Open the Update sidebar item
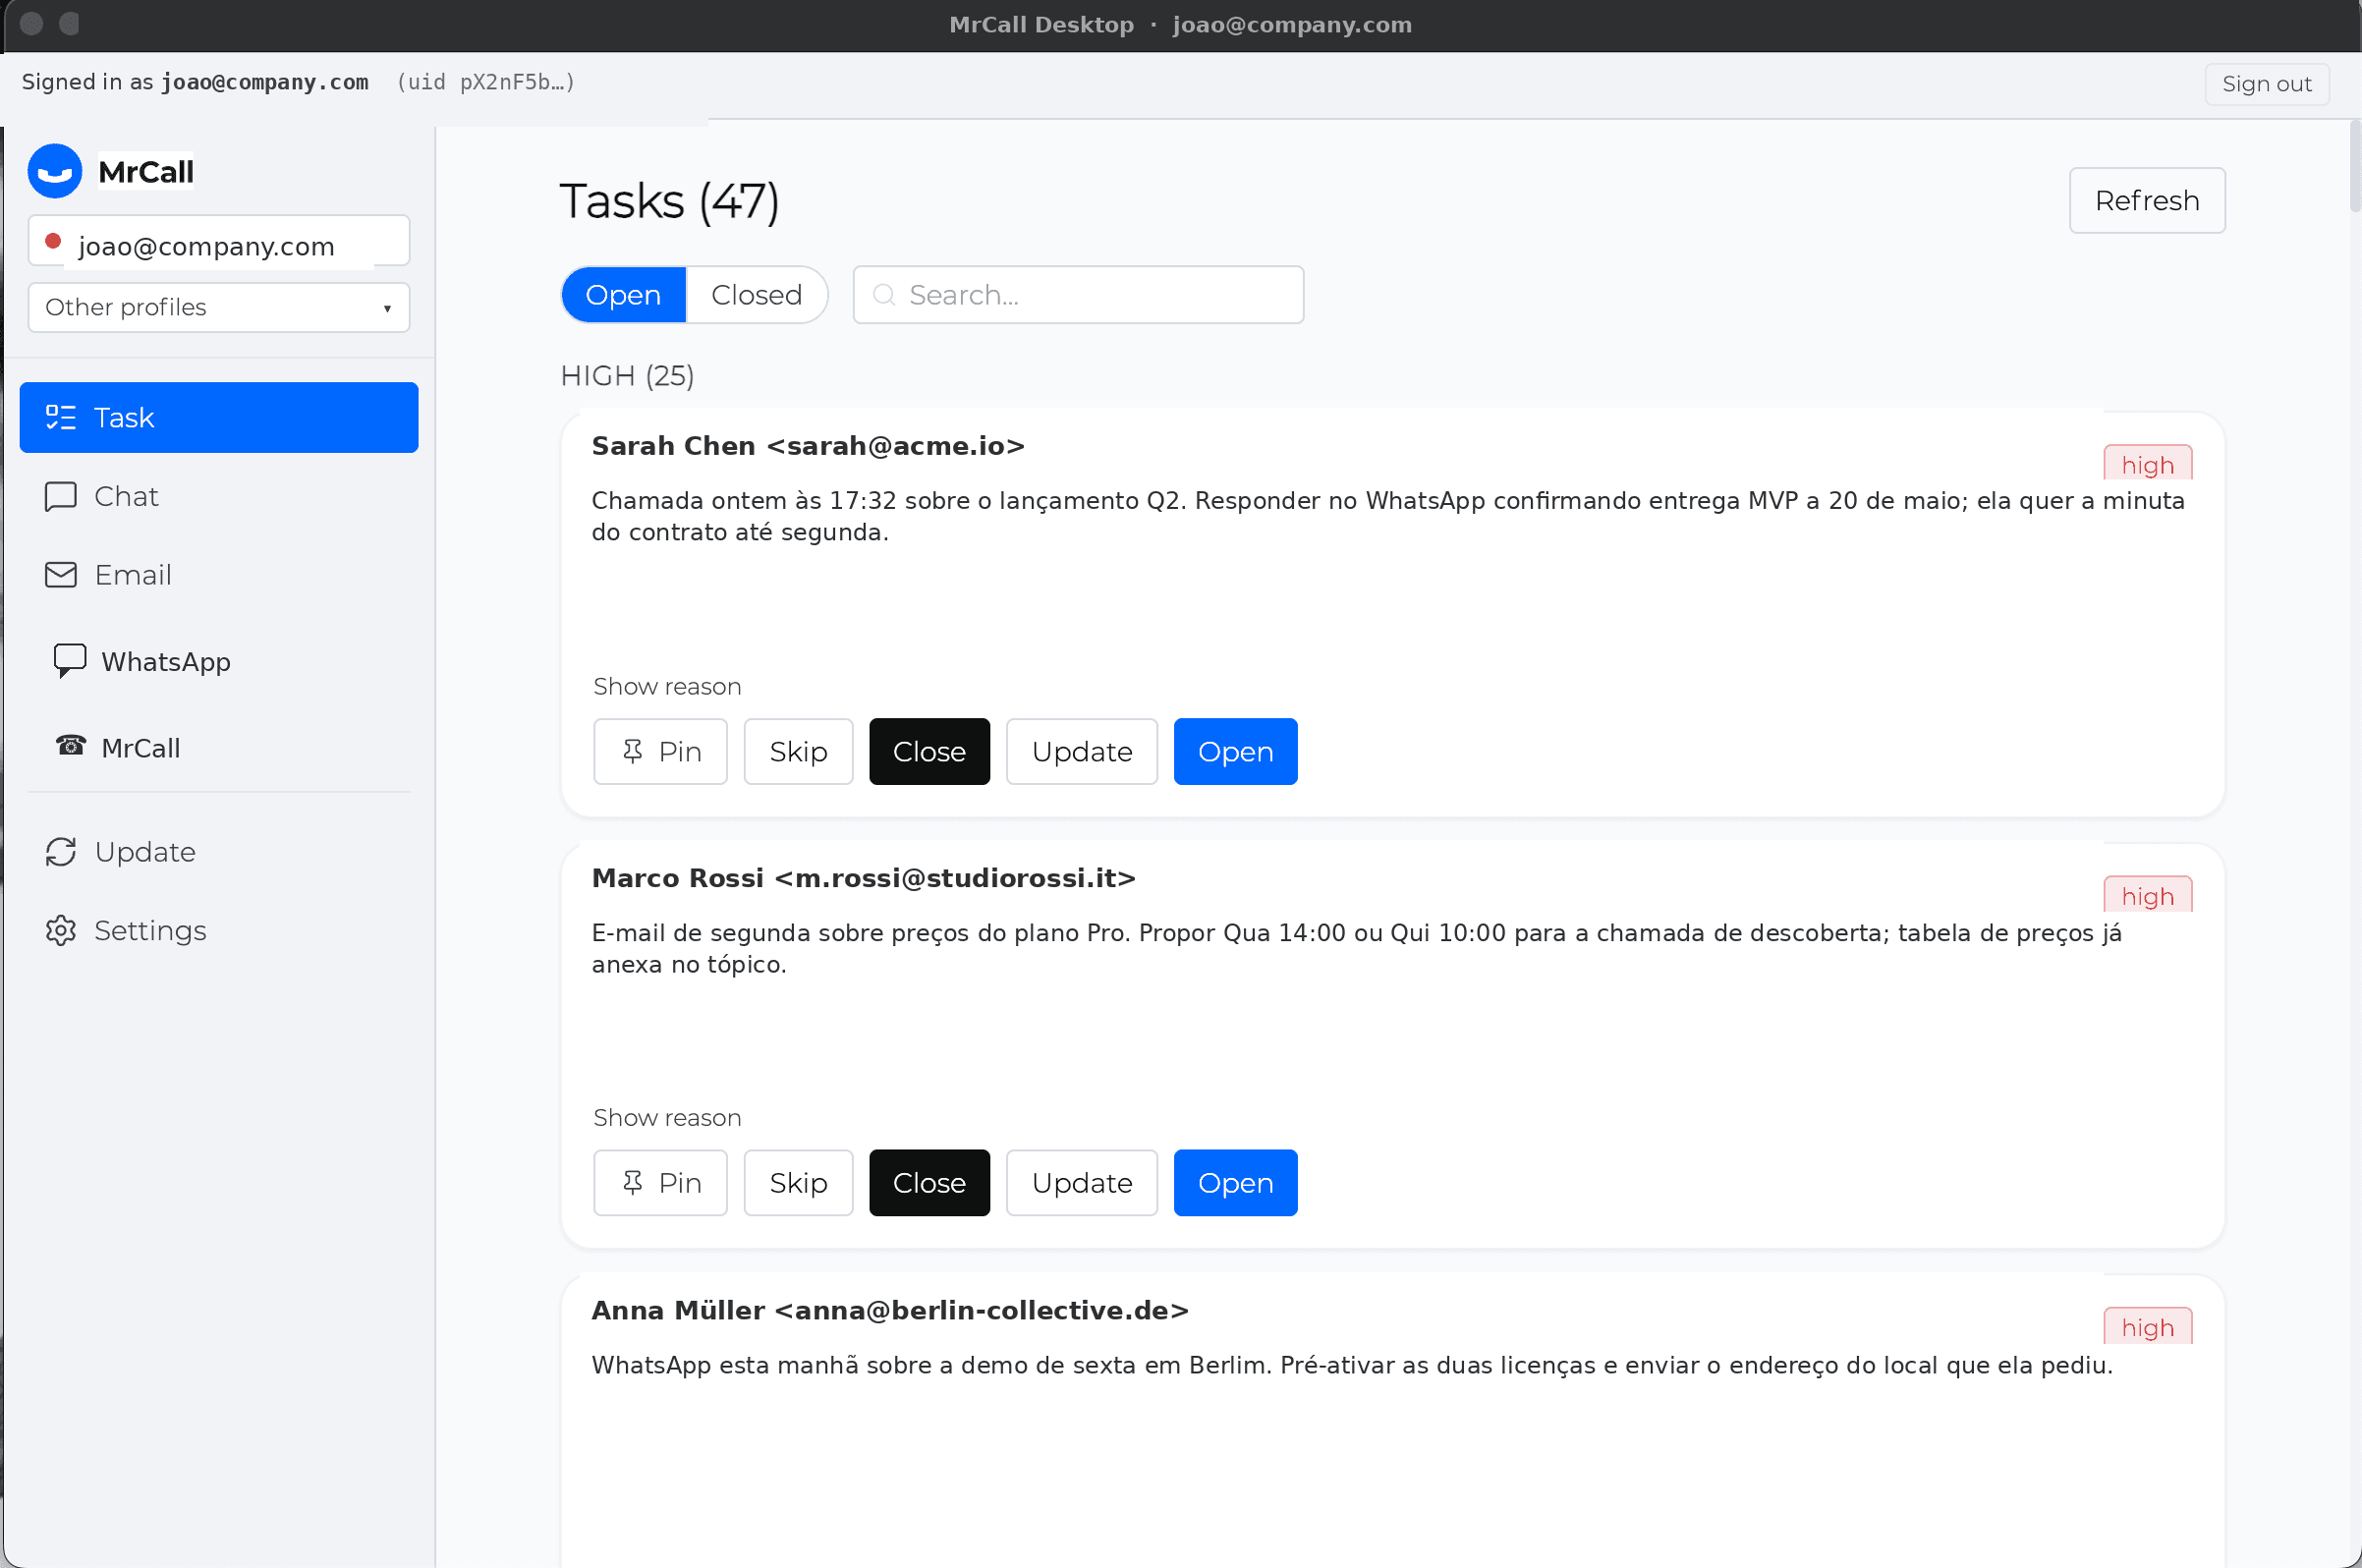Screen dimensions: 2362x1568 point(219,852)
